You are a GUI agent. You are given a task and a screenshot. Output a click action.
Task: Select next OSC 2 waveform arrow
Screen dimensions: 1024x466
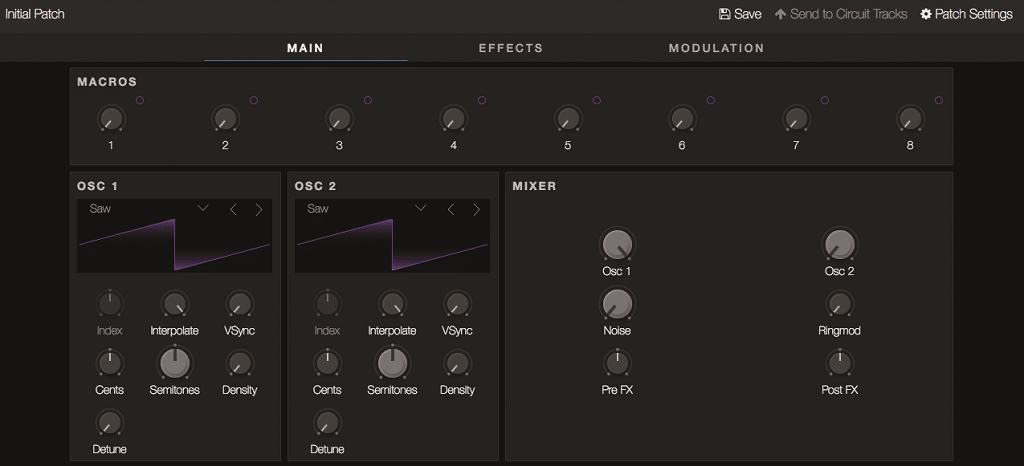point(477,210)
